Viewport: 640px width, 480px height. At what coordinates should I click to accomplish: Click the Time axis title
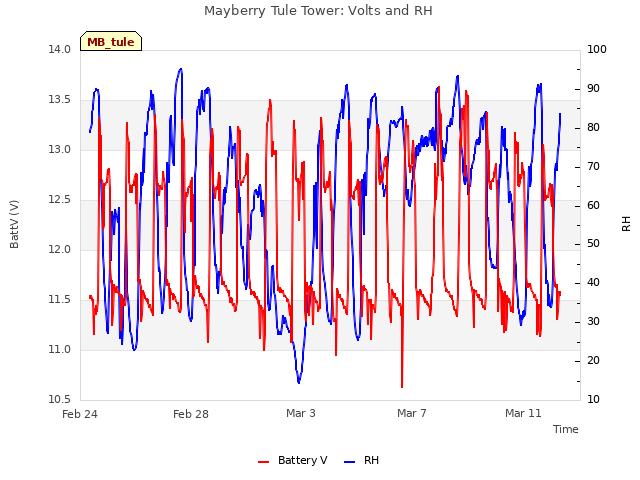[566, 429]
